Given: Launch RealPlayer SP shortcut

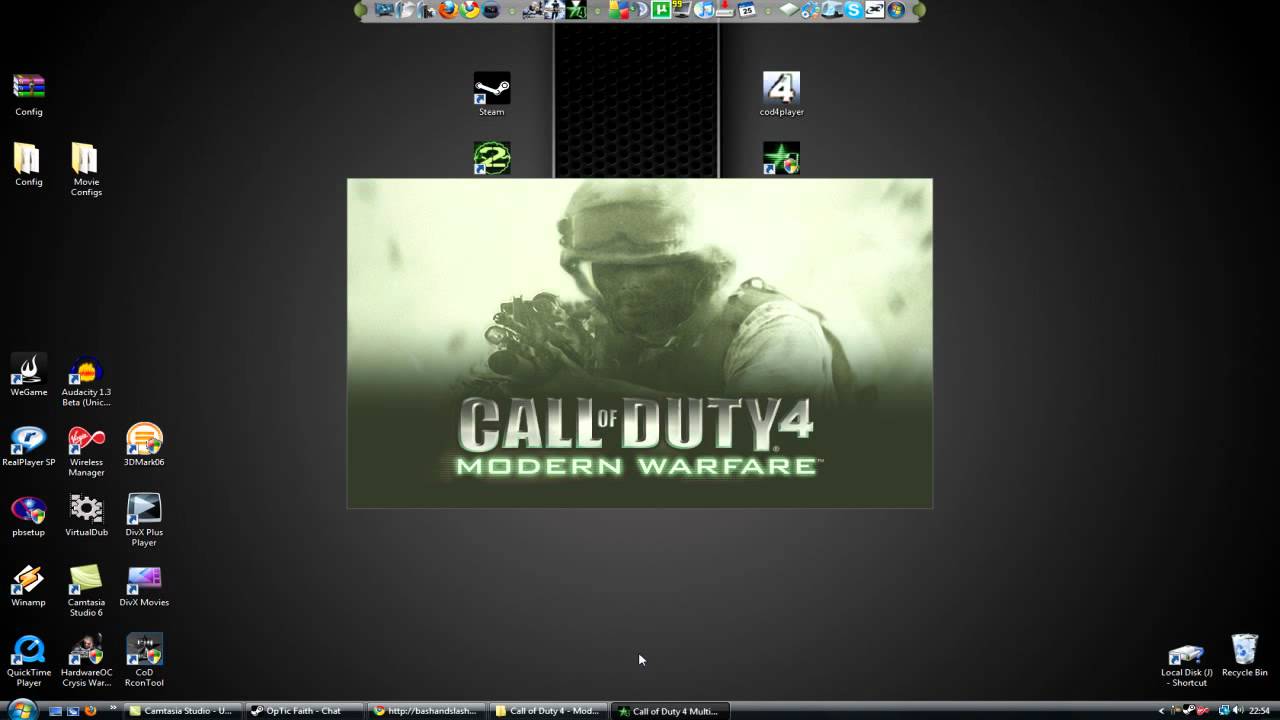Looking at the screenshot, I should (28, 444).
